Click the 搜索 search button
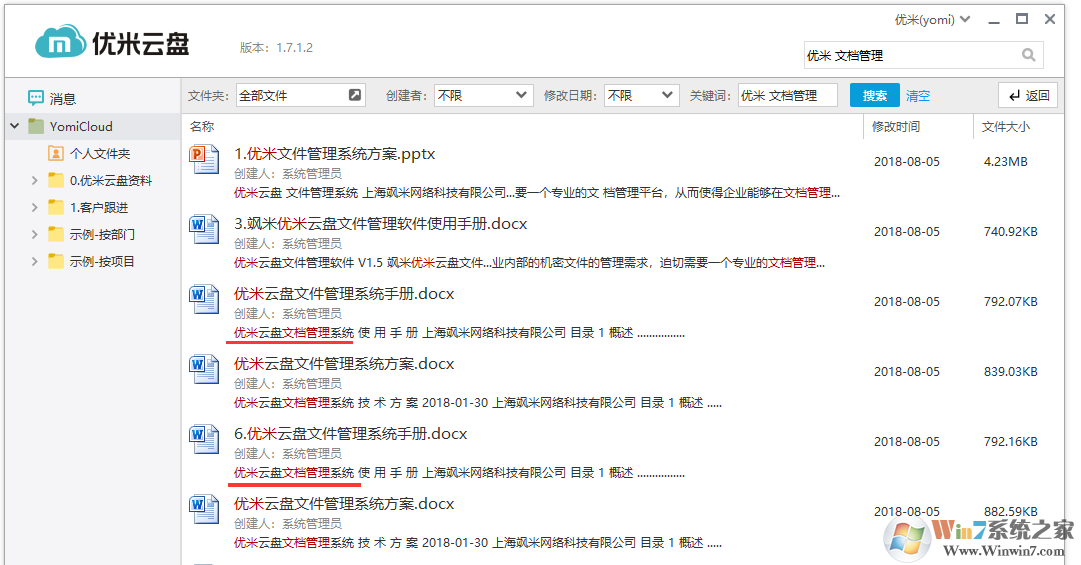Image resolution: width=1081 pixels, height=565 pixels. point(874,95)
